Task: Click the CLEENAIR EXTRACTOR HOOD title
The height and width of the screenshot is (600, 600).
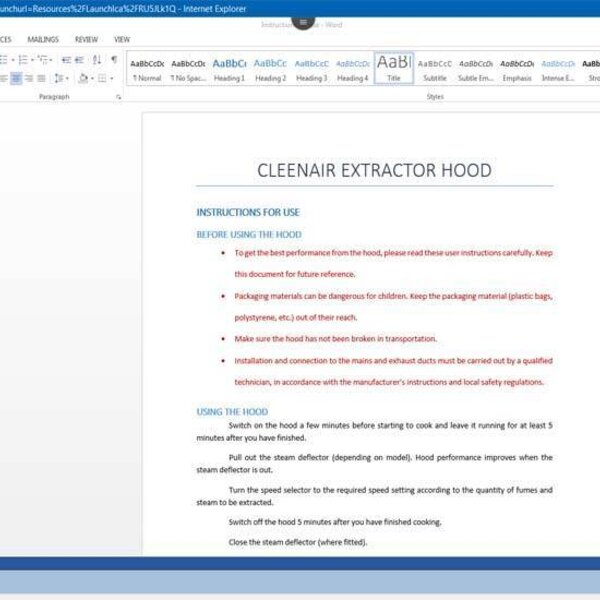Action: point(374,171)
